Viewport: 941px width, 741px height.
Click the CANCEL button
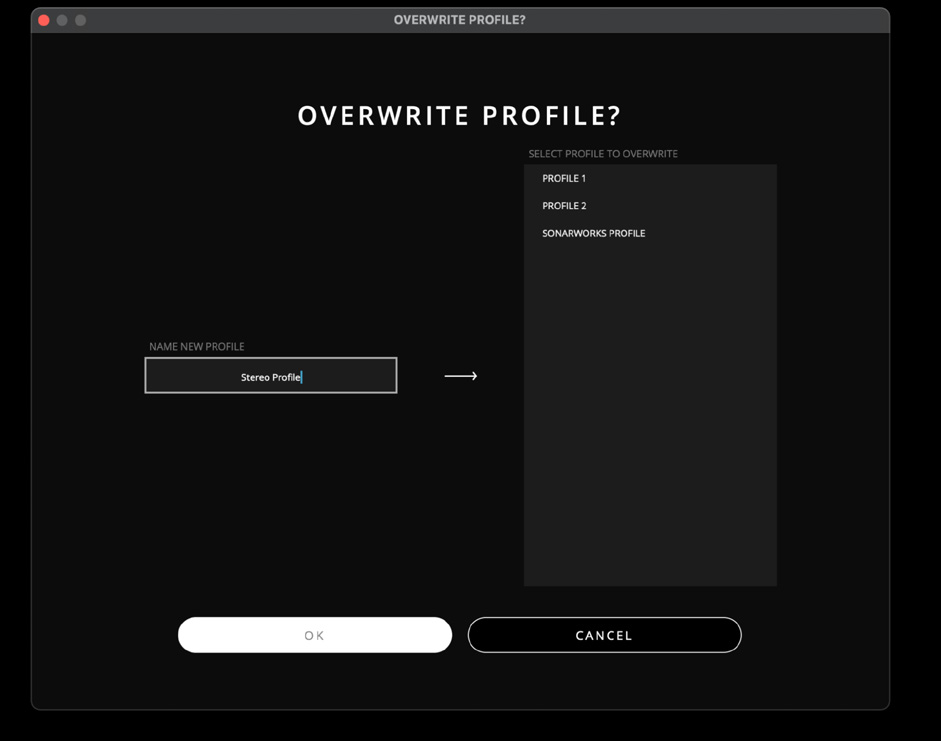pos(604,635)
